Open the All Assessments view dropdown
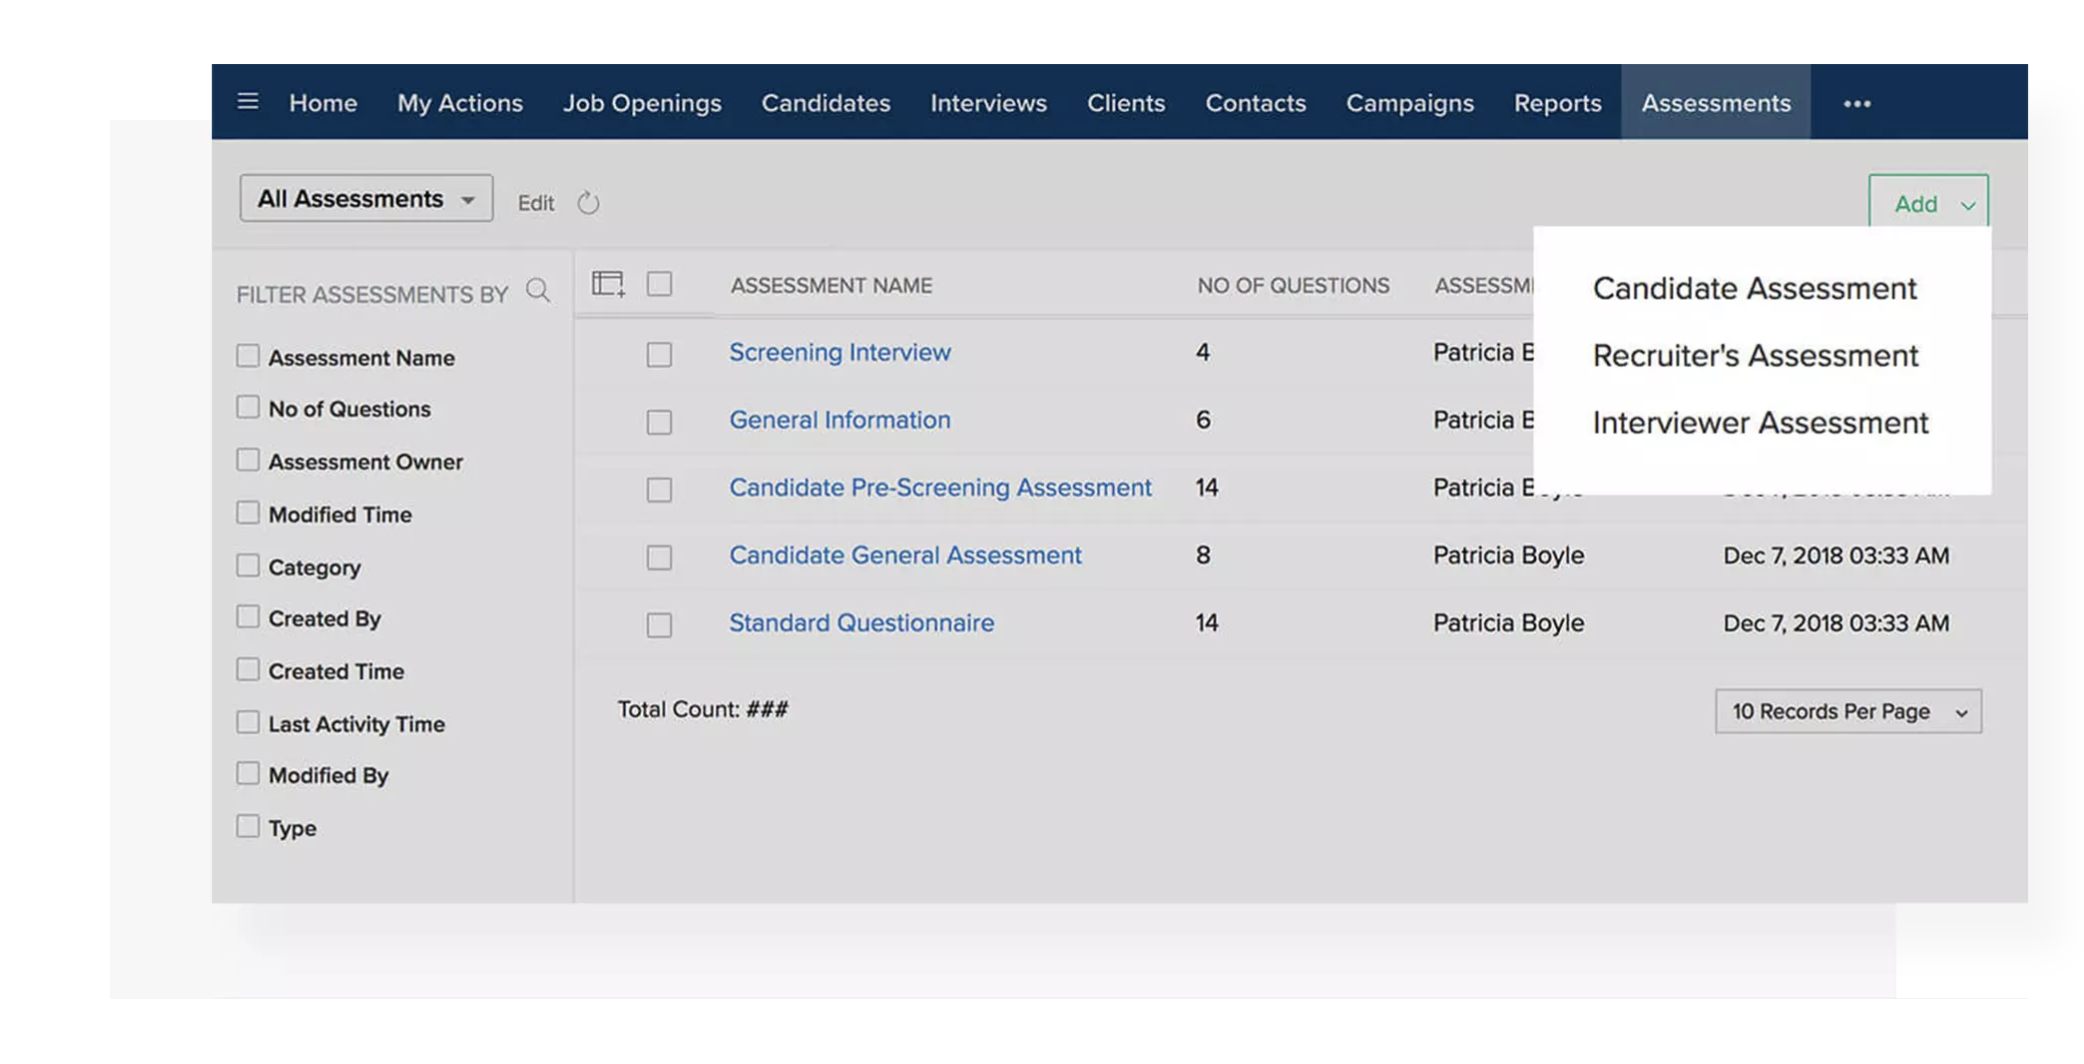Viewport: 2084px width, 1064px height. tap(366, 198)
